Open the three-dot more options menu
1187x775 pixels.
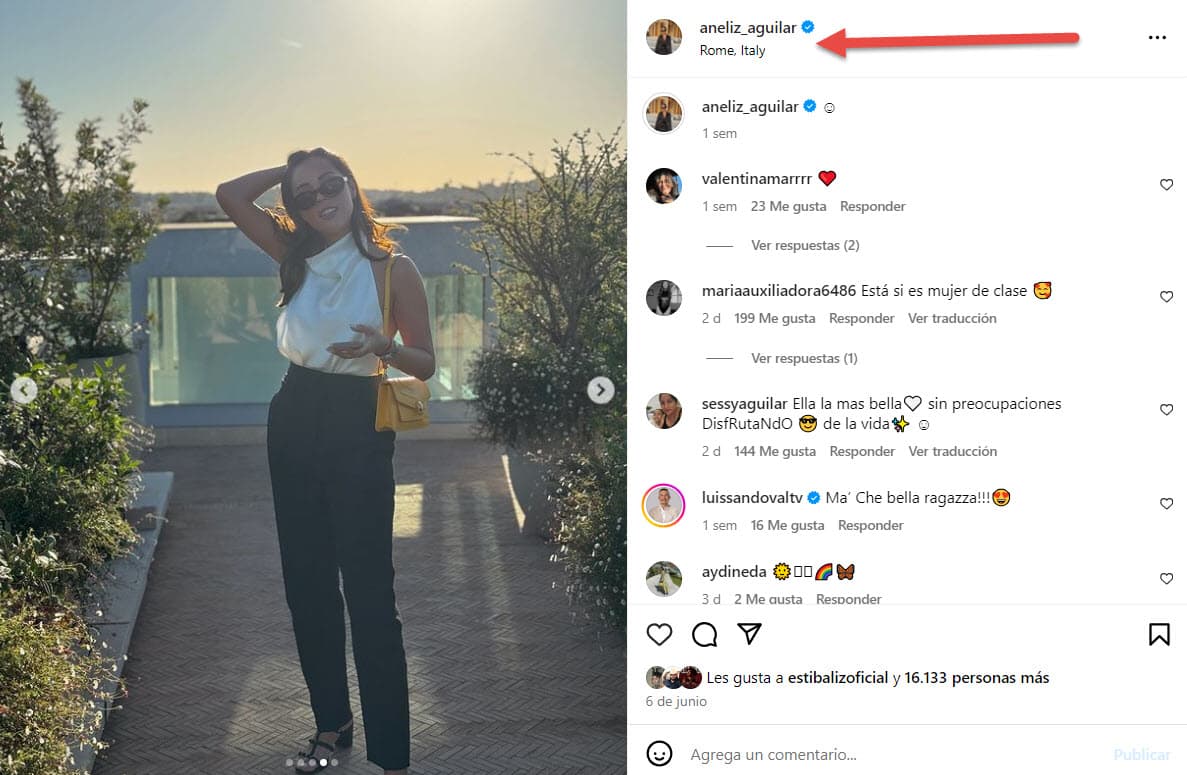coord(1157,38)
